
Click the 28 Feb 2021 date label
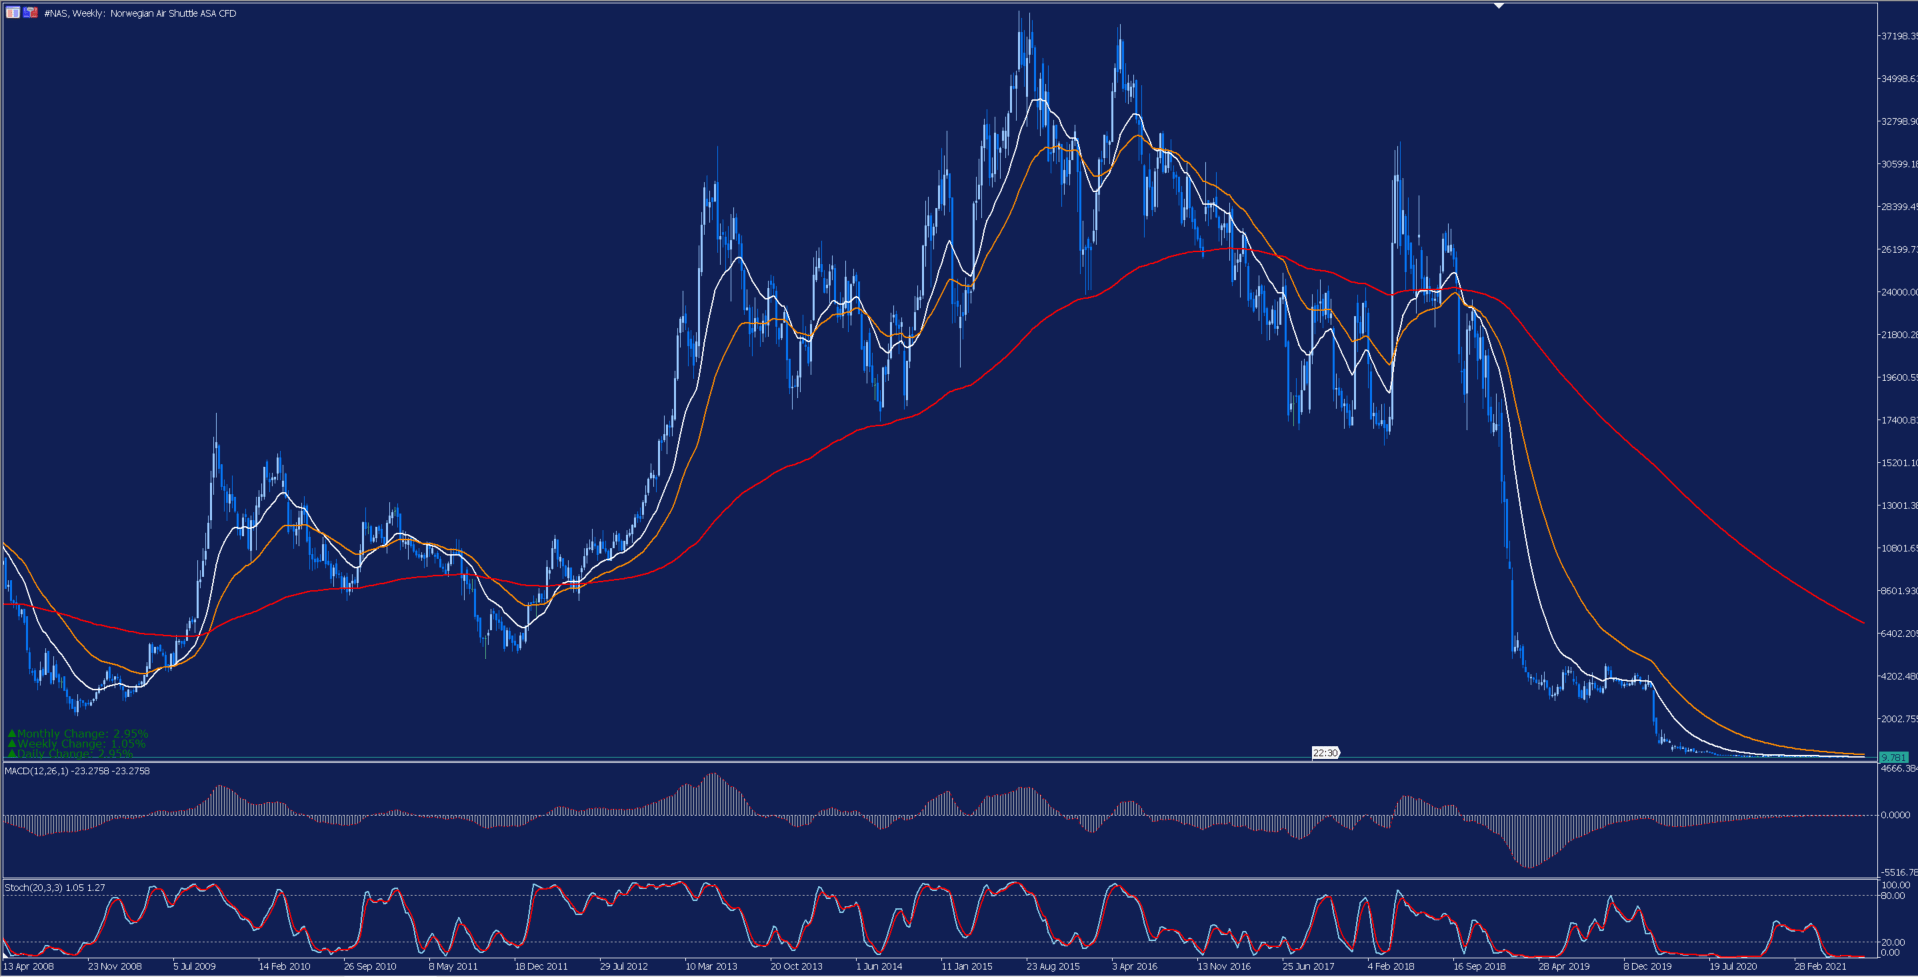tap(1821, 967)
